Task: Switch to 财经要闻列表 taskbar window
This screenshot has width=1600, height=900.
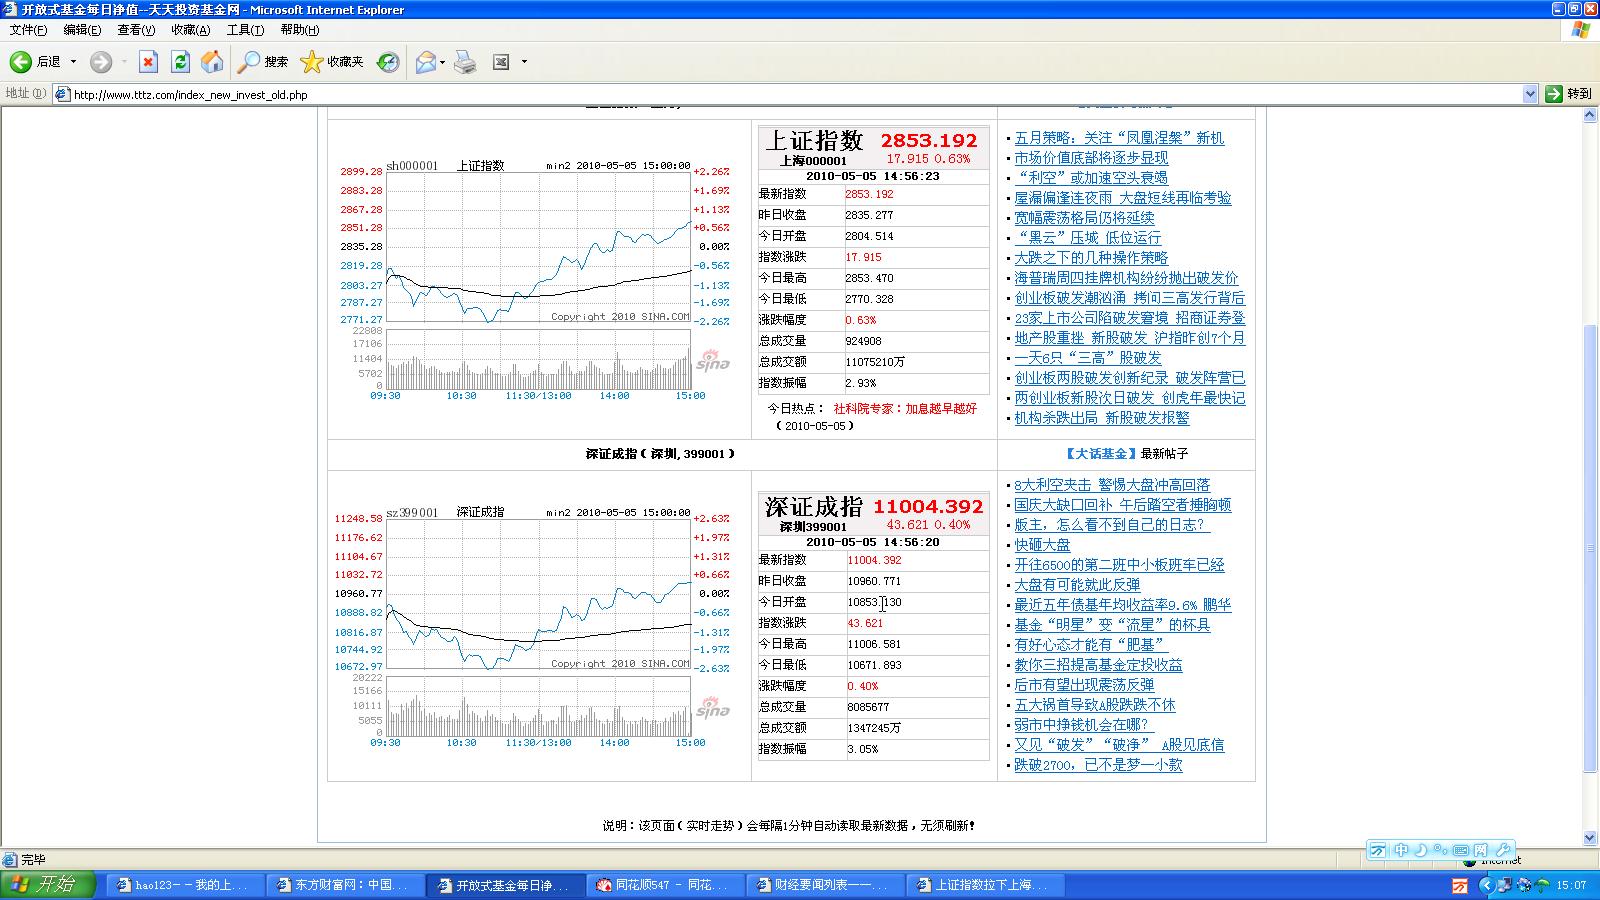Action: tap(825, 885)
